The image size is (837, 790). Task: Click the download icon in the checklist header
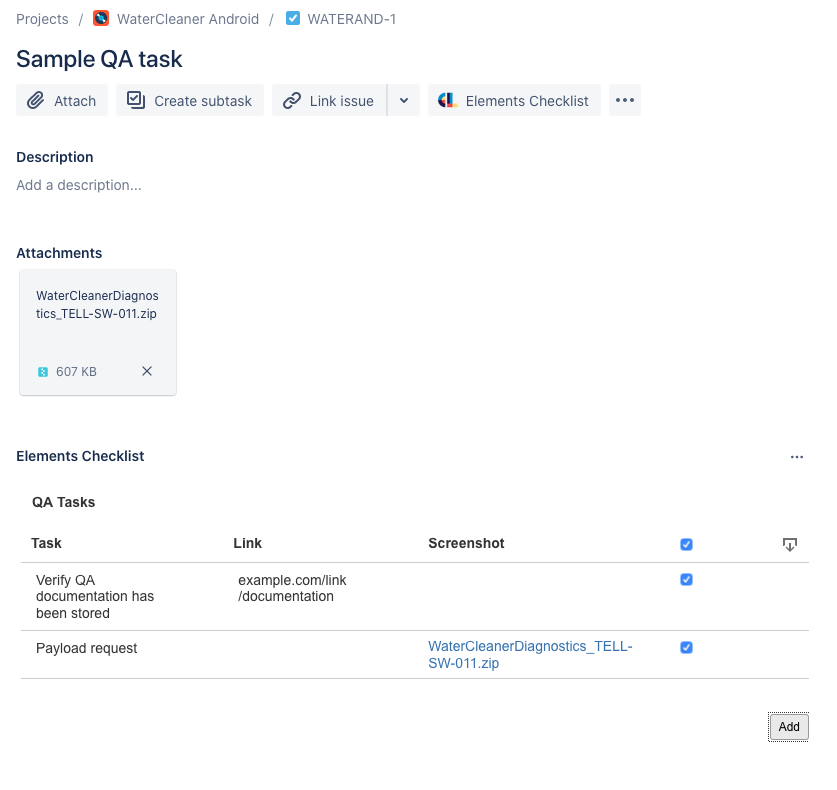click(790, 544)
